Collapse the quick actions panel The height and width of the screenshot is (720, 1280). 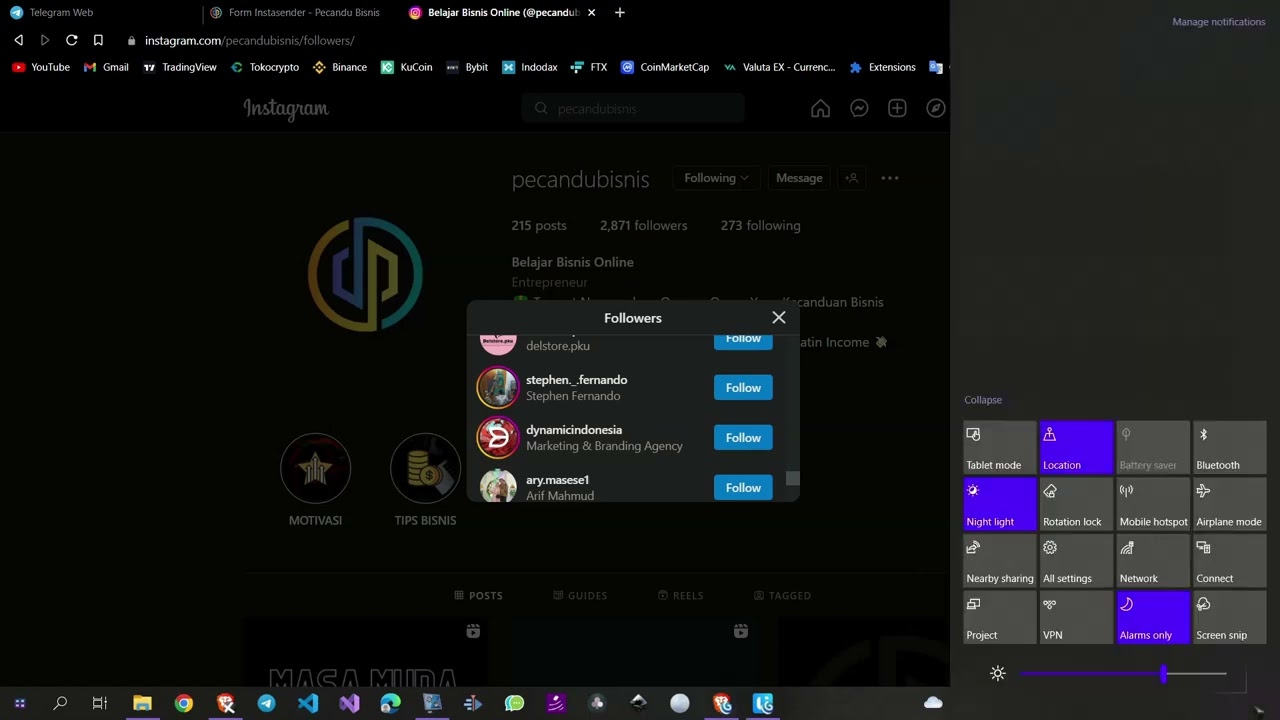983,400
